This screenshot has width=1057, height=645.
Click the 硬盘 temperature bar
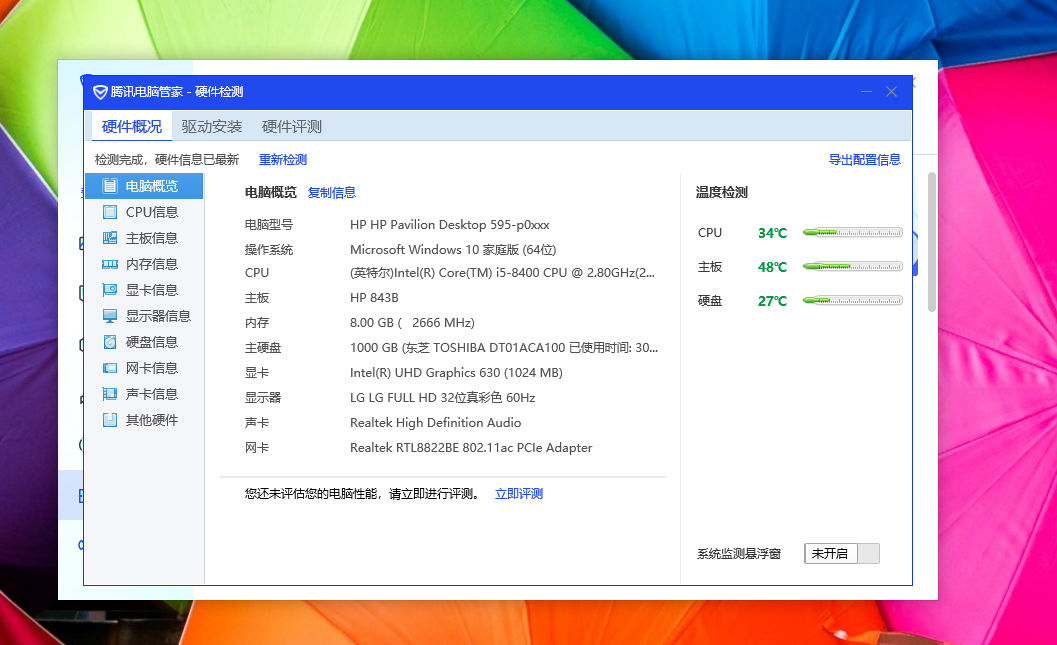852,301
